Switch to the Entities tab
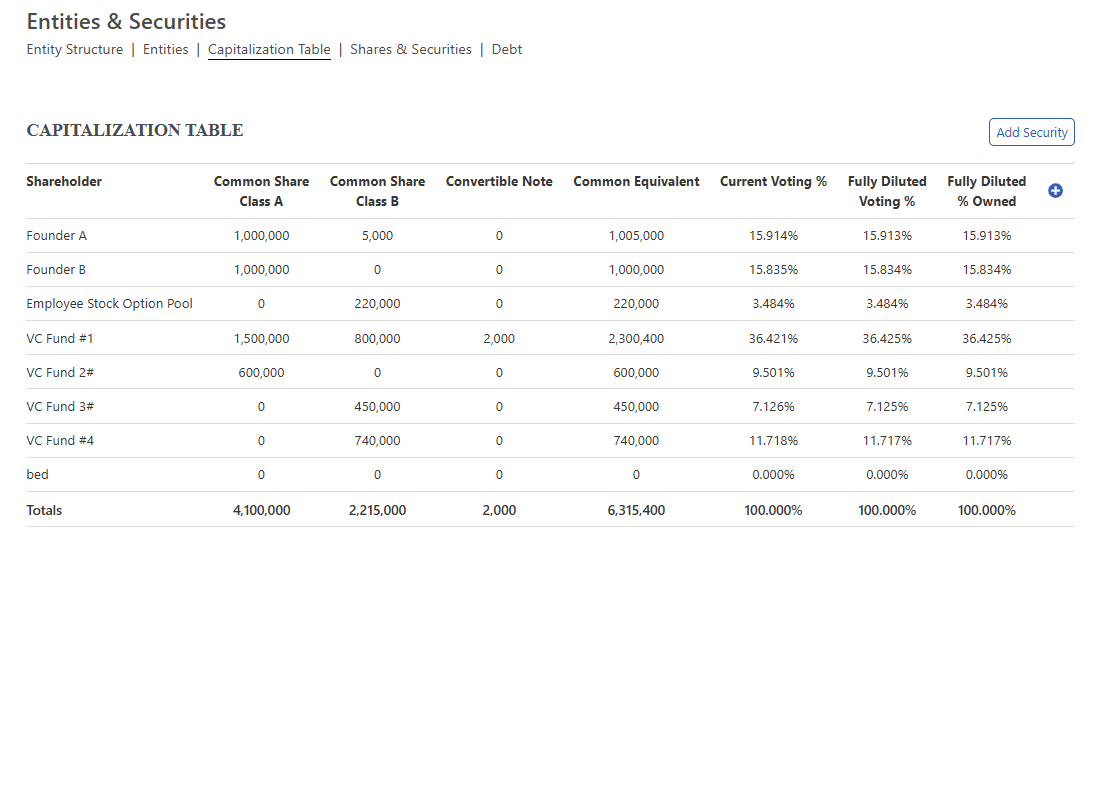The height and width of the screenshot is (802, 1109). tap(165, 49)
